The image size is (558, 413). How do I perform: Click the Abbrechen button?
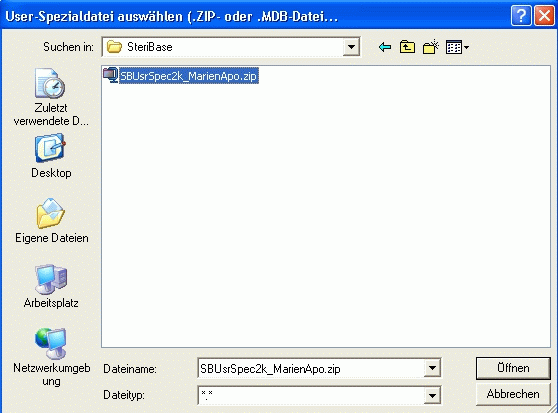513,394
